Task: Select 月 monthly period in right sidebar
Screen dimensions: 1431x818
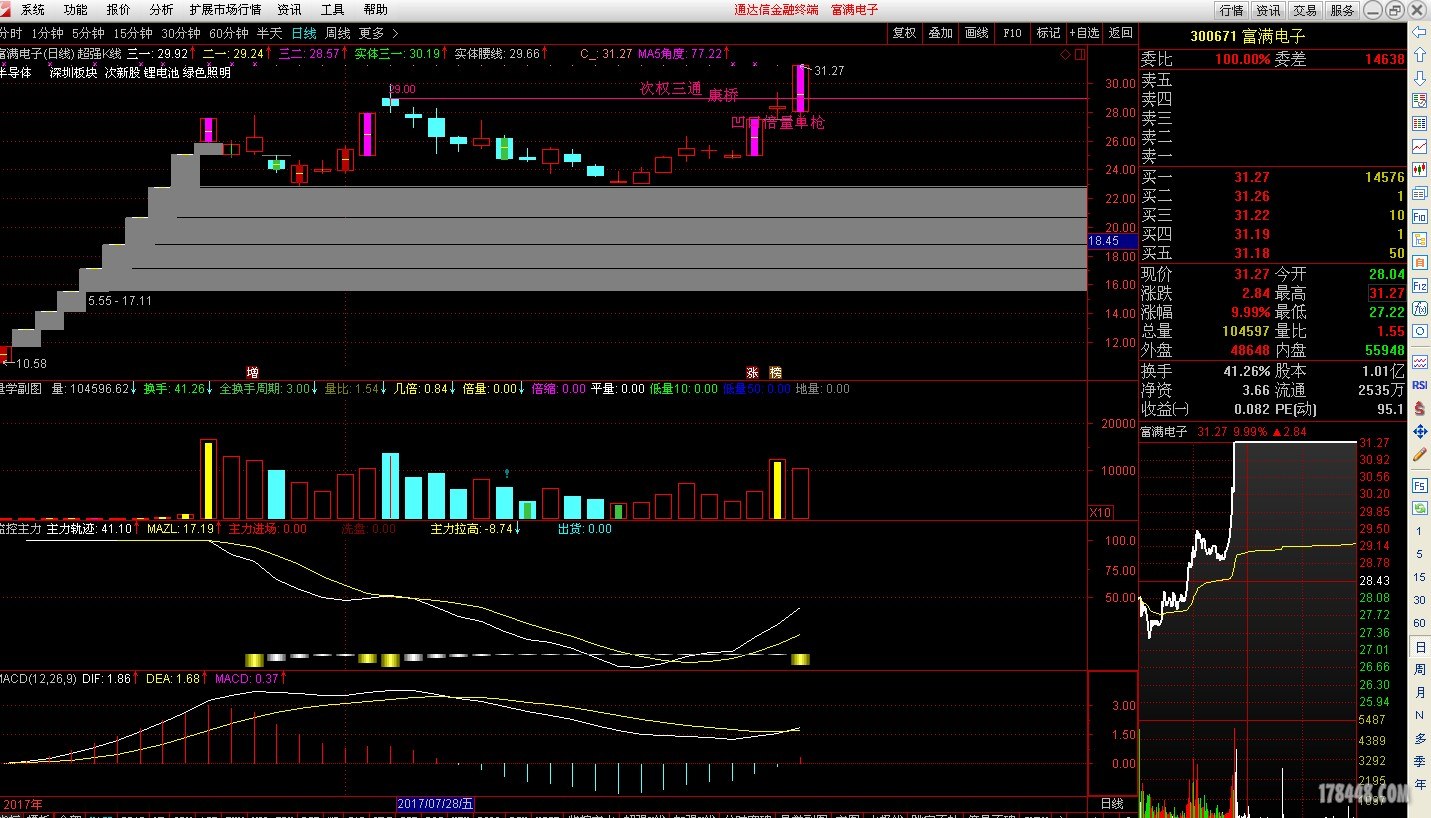Action: (x=1419, y=693)
